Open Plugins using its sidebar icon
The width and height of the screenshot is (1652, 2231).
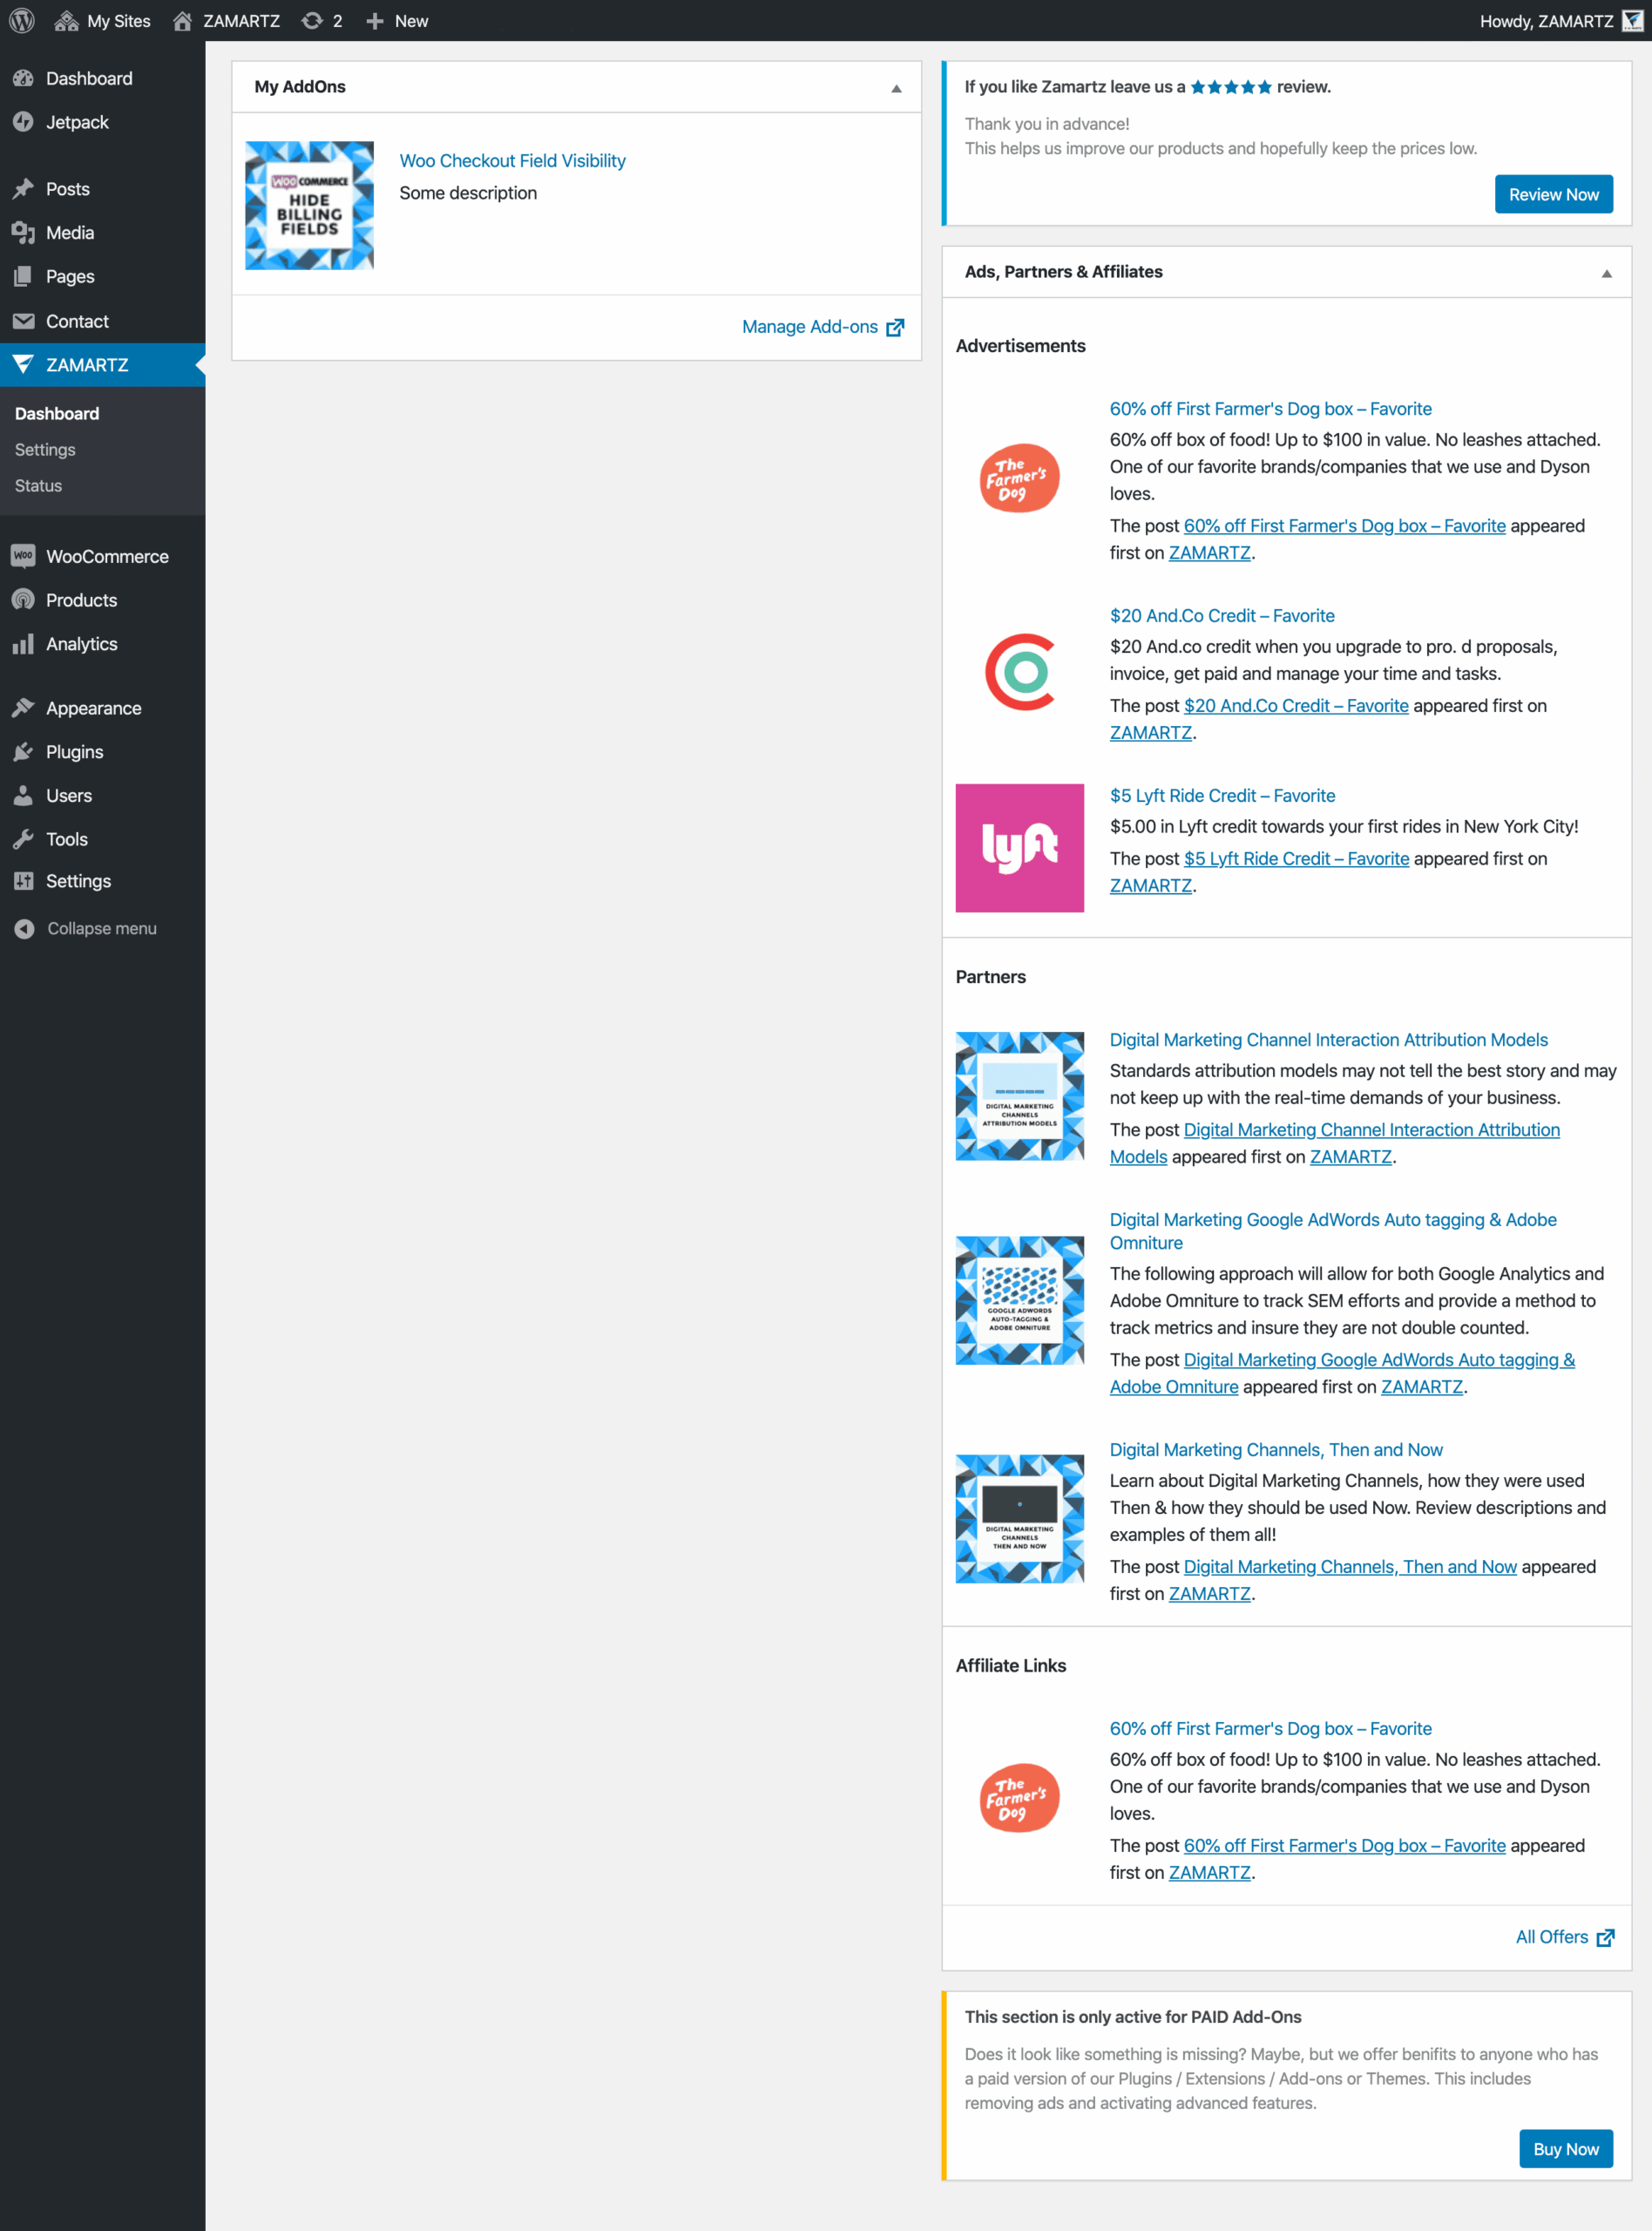23,751
